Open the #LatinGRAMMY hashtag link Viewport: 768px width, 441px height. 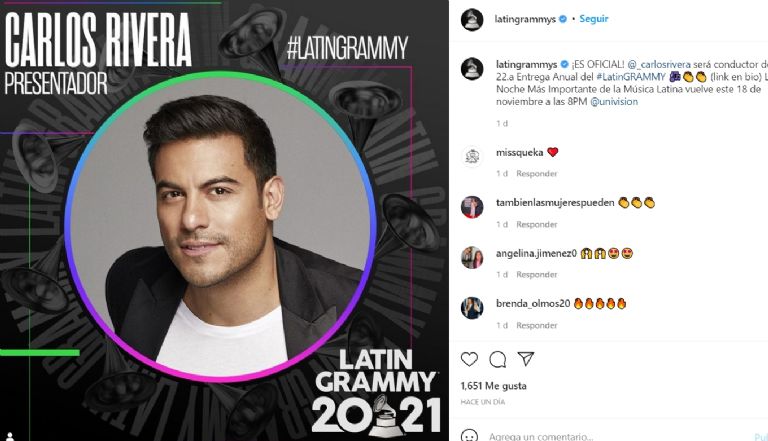(631, 77)
